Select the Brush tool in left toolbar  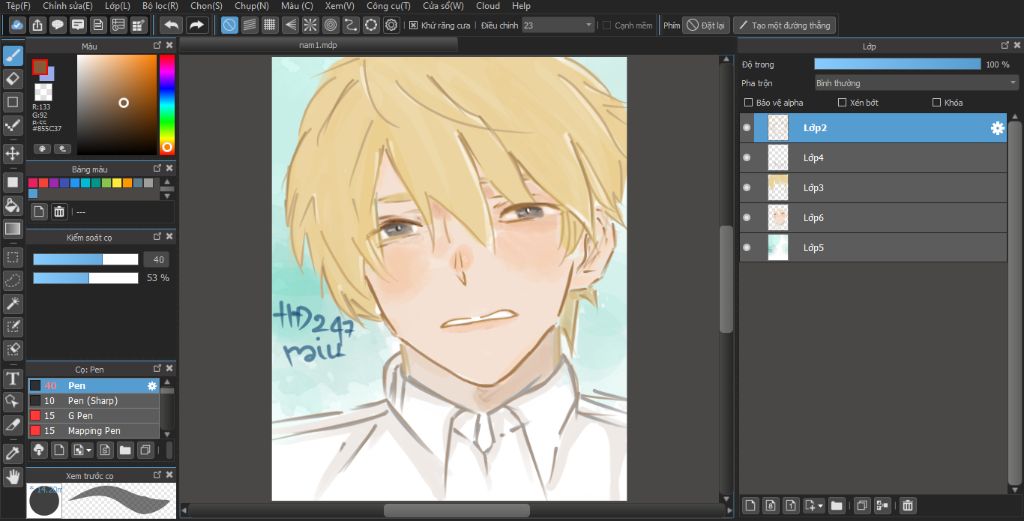(12, 55)
